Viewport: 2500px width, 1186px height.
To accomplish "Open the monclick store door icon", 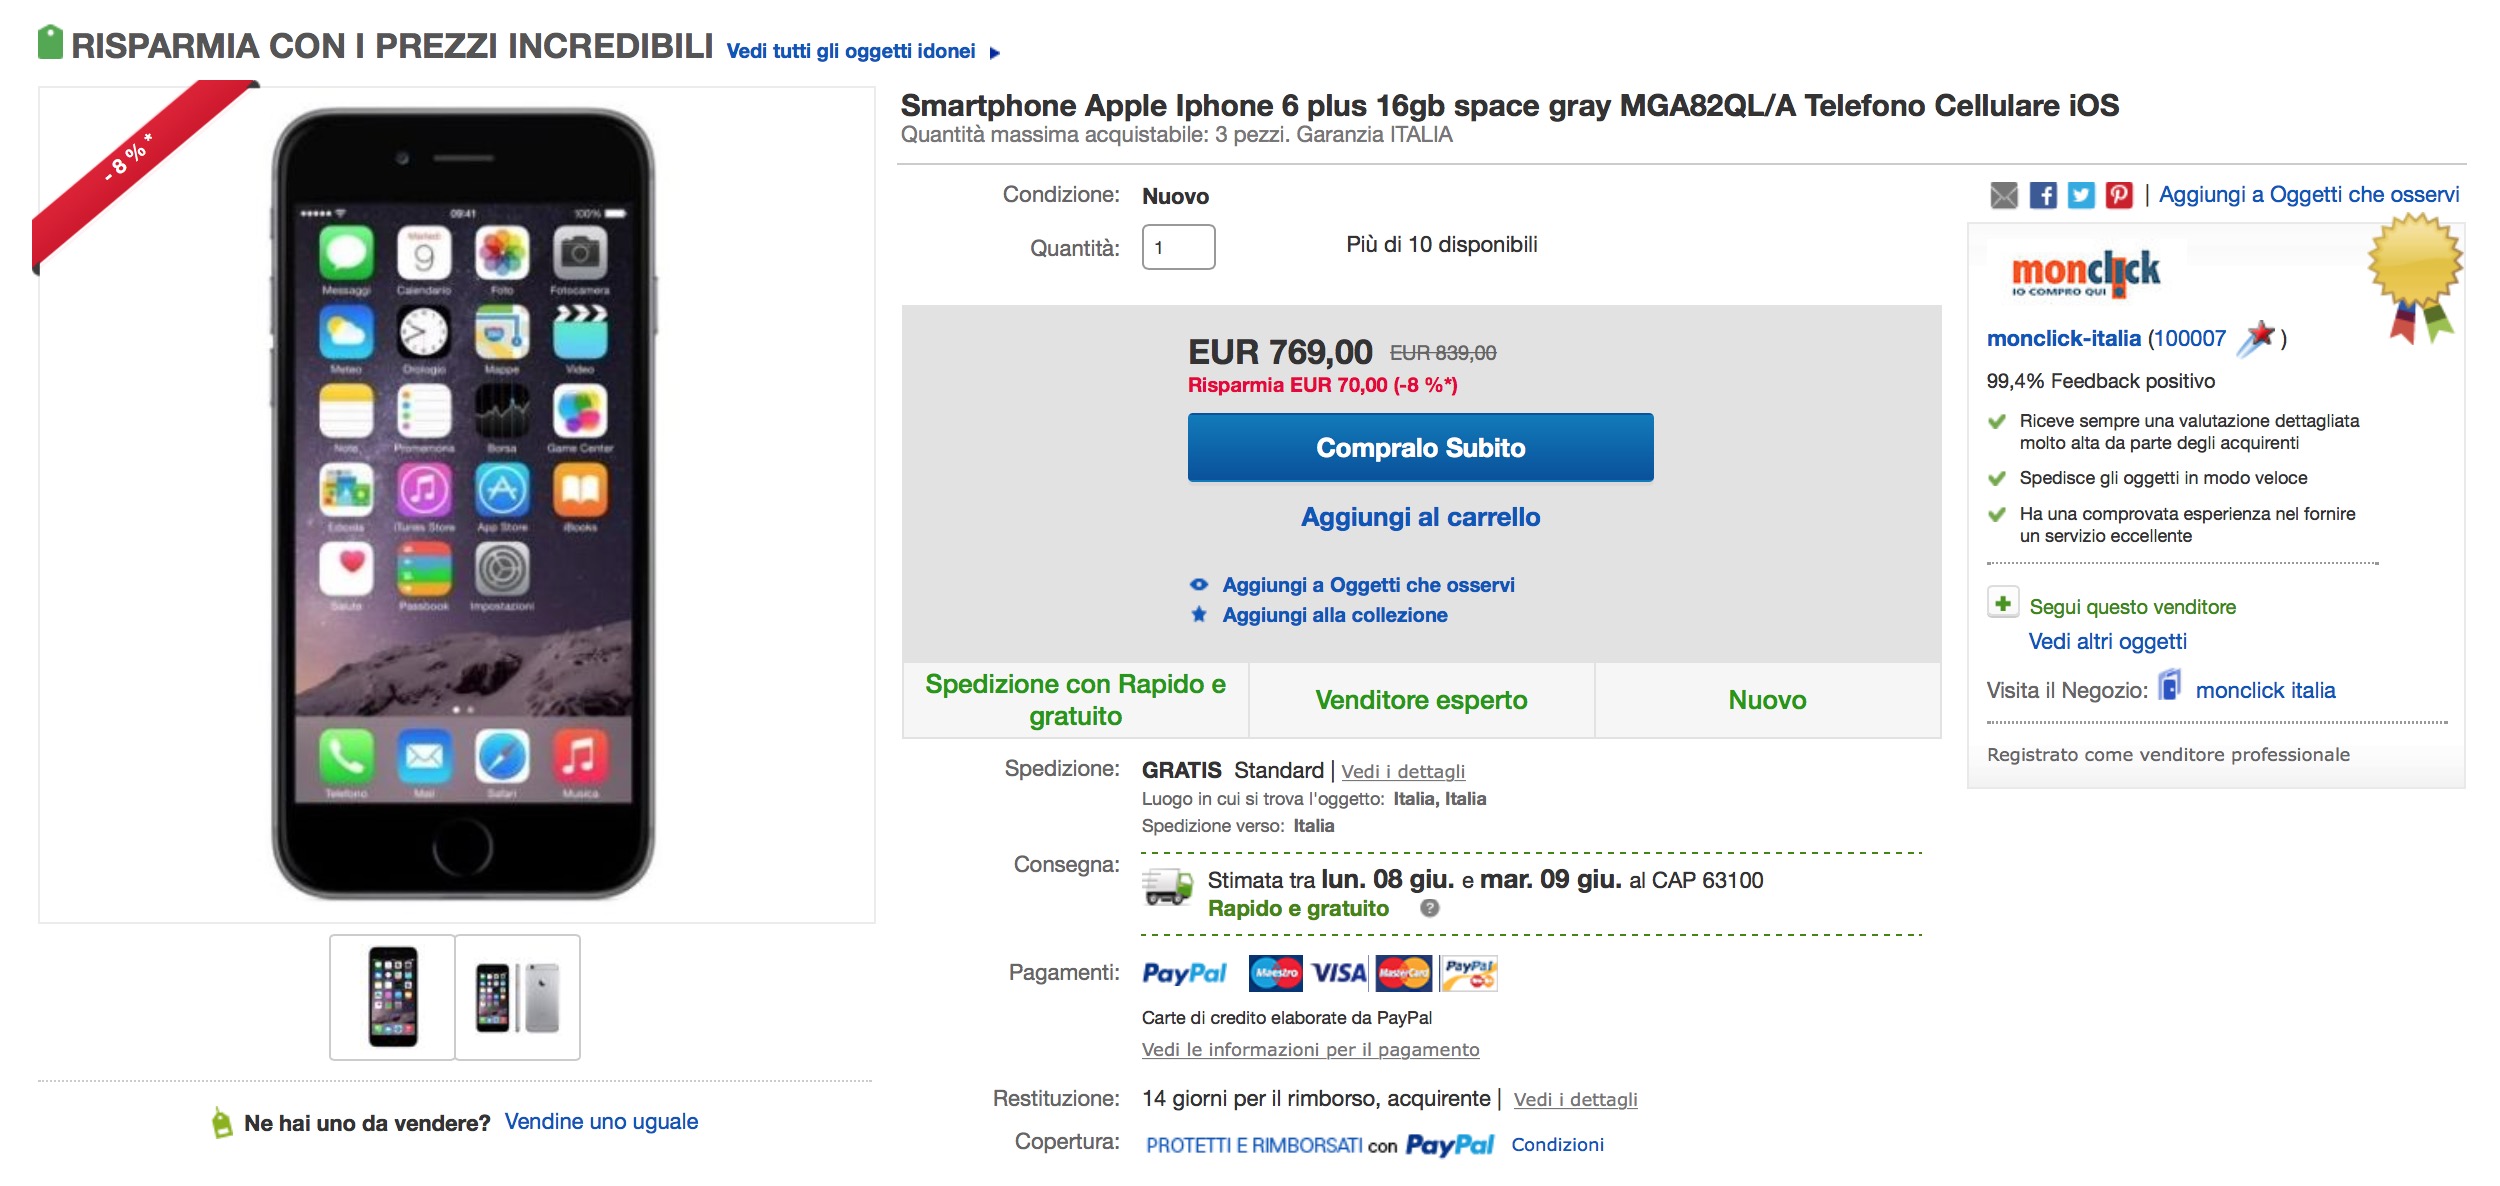I will pyautogui.click(x=2169, y=687).
